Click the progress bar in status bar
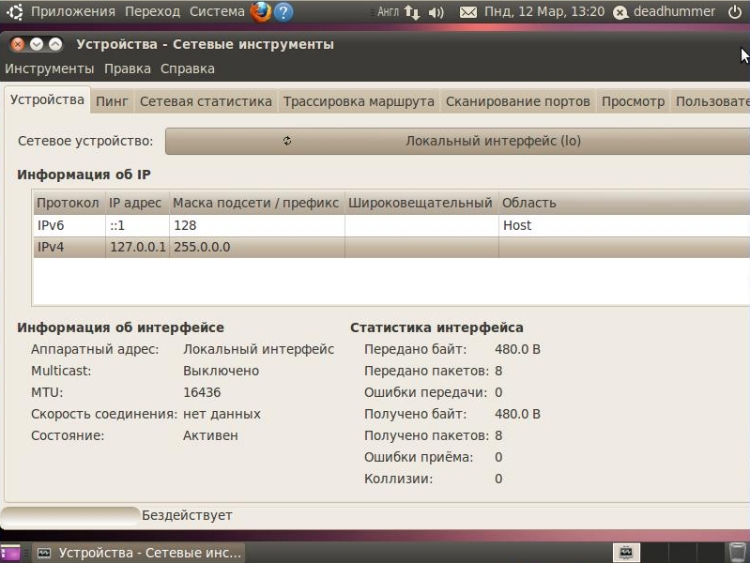 click(x=70, y=515)
